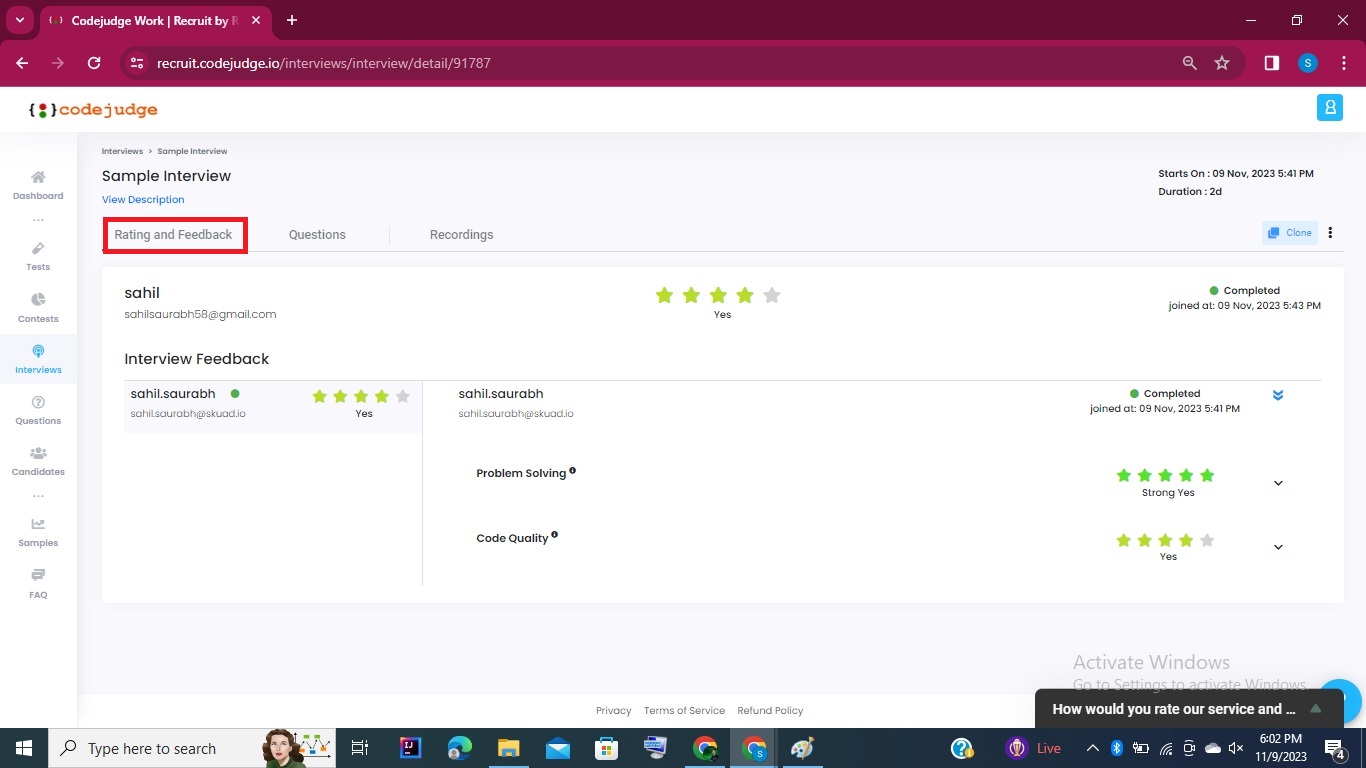Open the Refund Policy footer link
The width and height of the screenshot is (1366, 768).
(770, 711)
